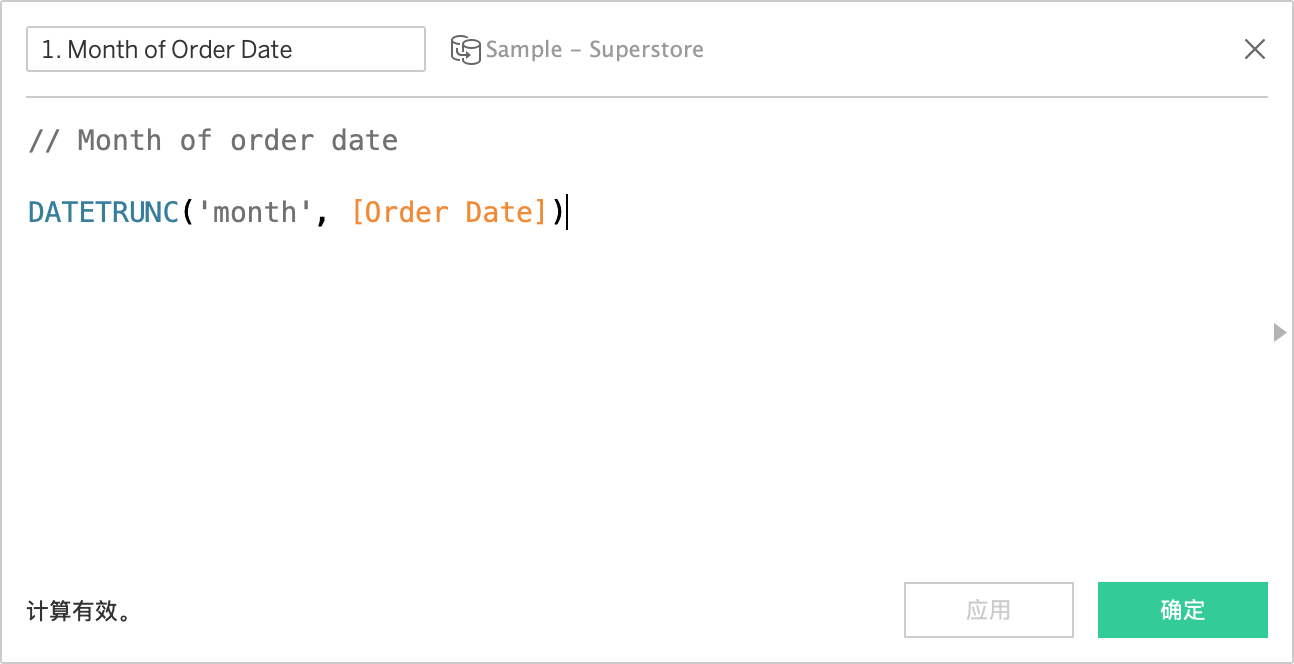Click the DATETRUNC function in the formula
Screen dimensions: 1294x664
[103, 212]
